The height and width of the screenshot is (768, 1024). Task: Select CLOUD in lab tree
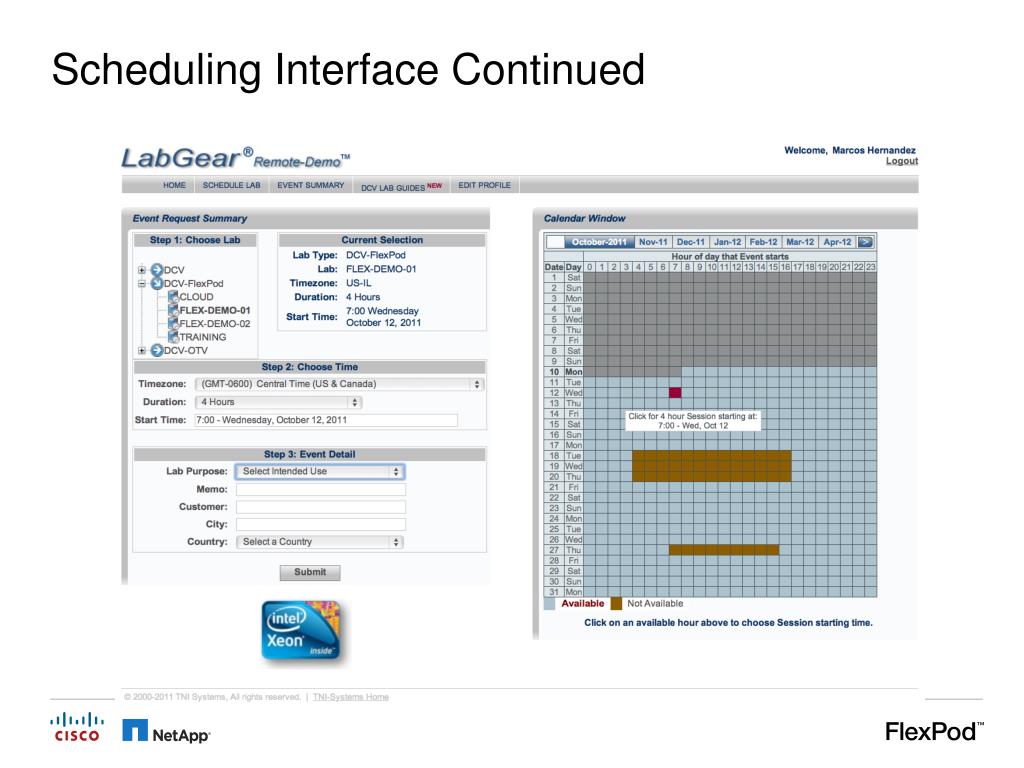click(x=196, y=296)
